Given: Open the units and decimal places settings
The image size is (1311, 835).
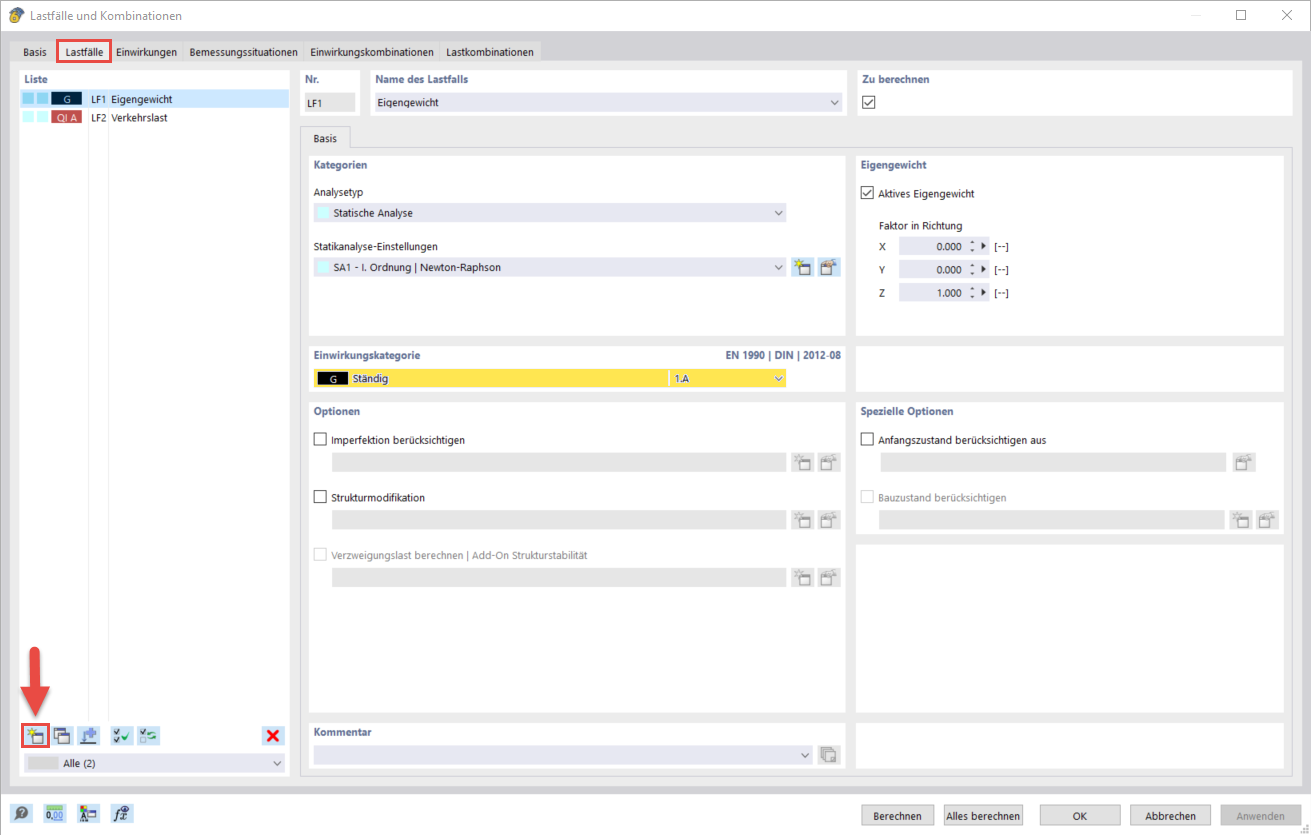Looking at the screenshot, I should (x=54, y=813).
